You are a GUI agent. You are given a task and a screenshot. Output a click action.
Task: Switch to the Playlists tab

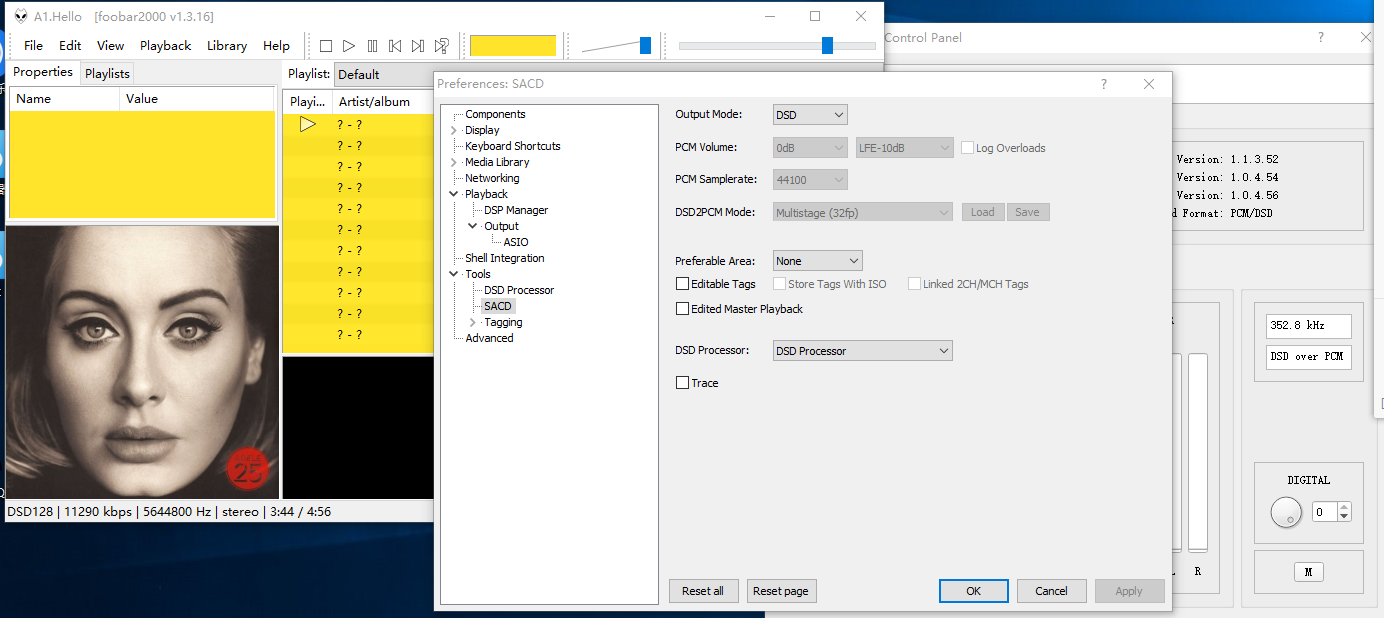[107, 74]
